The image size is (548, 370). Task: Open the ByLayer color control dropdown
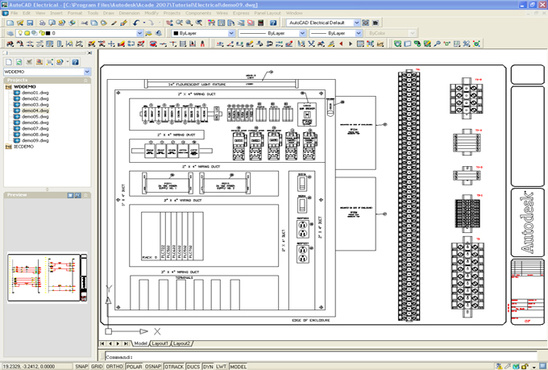click(231, 33)
